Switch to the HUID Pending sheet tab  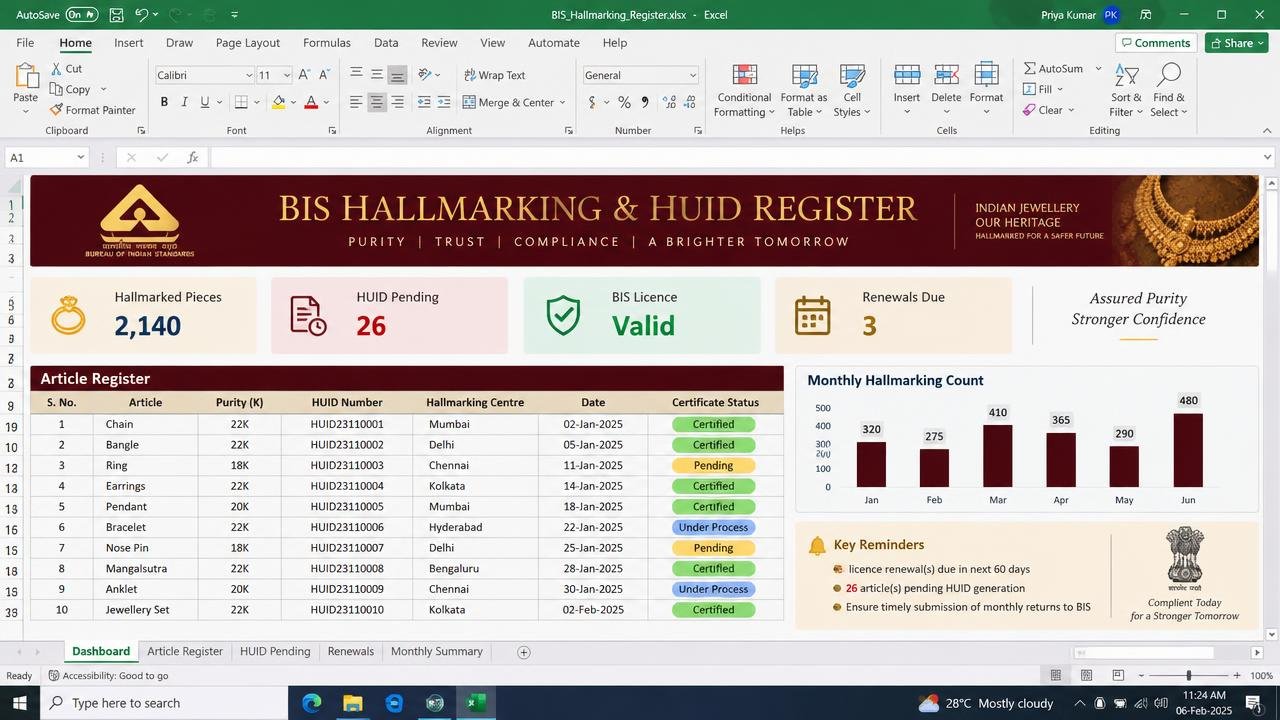click(275, 652)
